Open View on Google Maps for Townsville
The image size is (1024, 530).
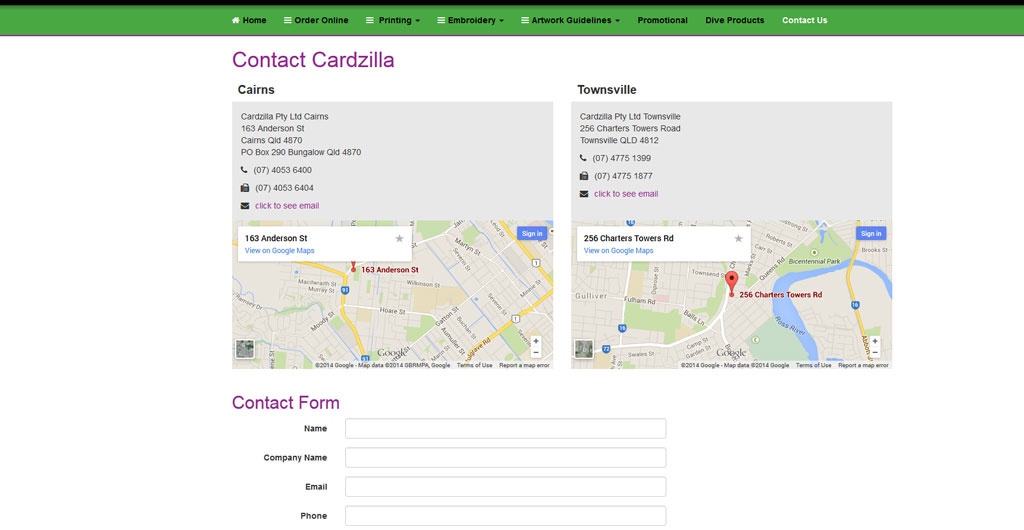(x=618, y=251)
